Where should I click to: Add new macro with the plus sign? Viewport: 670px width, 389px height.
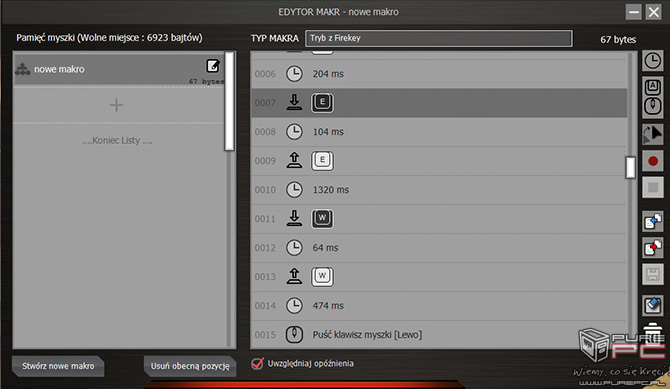pos(116,105)
